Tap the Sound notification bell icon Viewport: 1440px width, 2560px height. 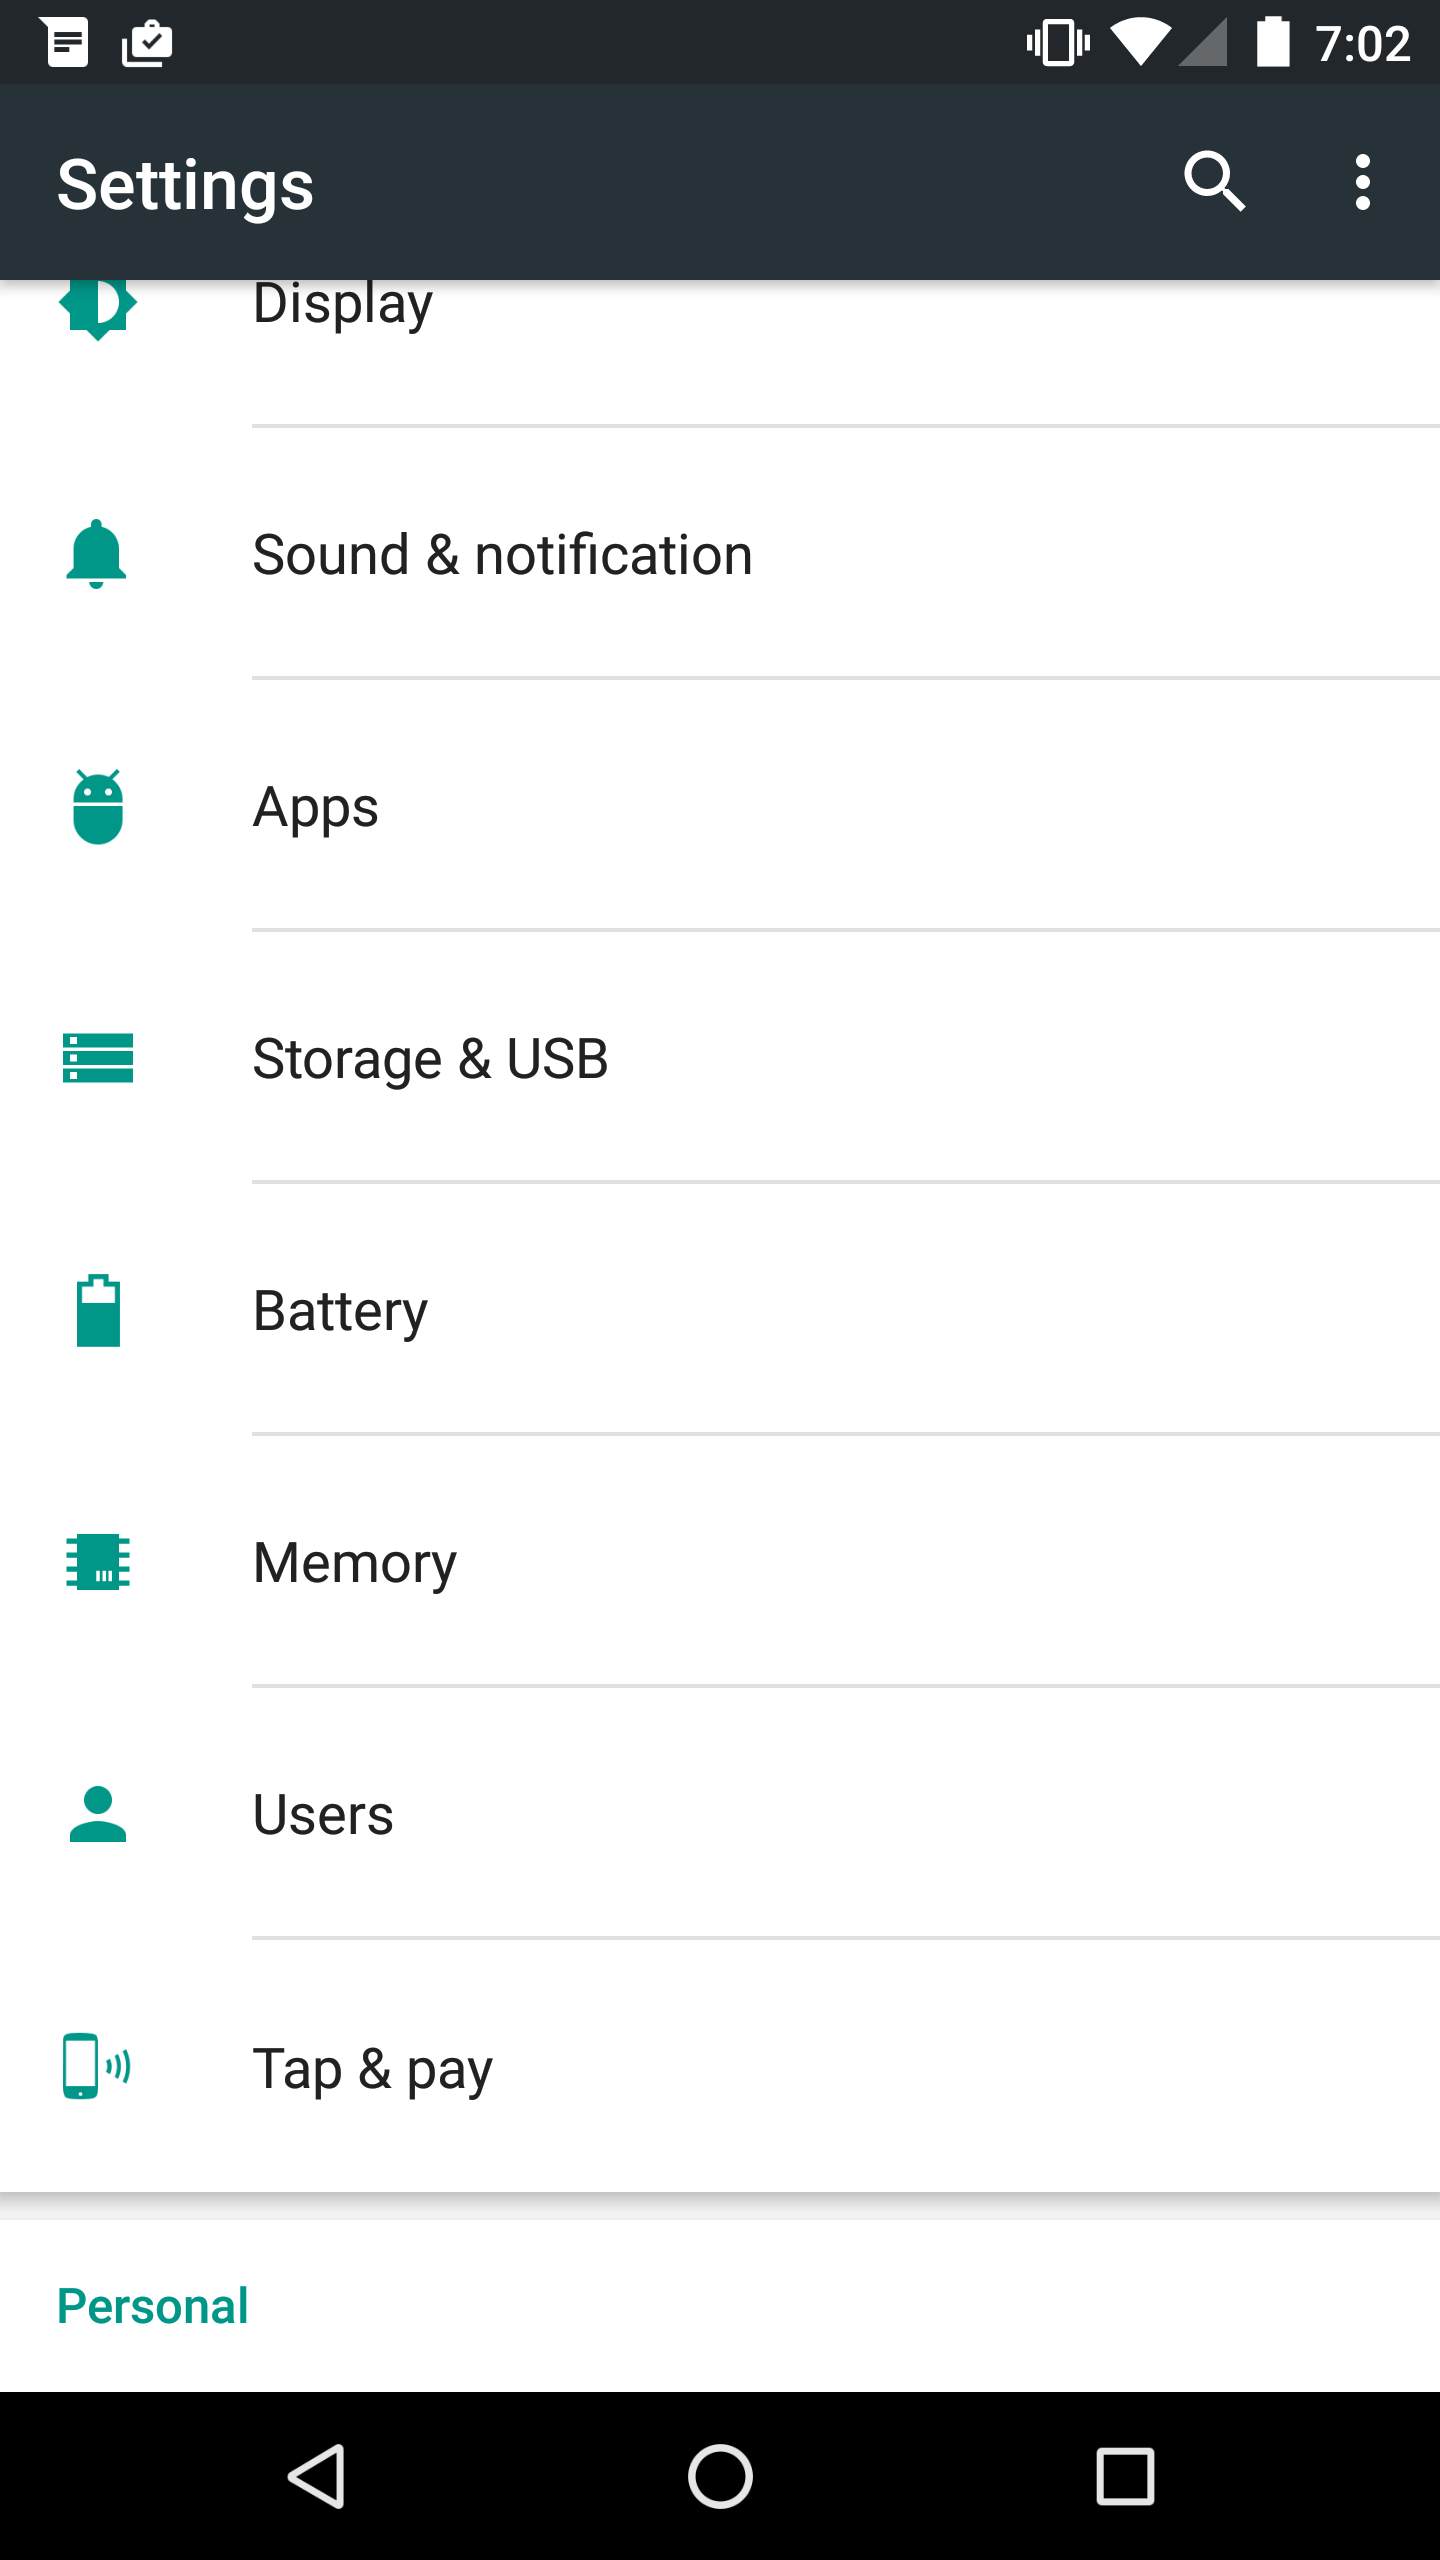(96, 554)
